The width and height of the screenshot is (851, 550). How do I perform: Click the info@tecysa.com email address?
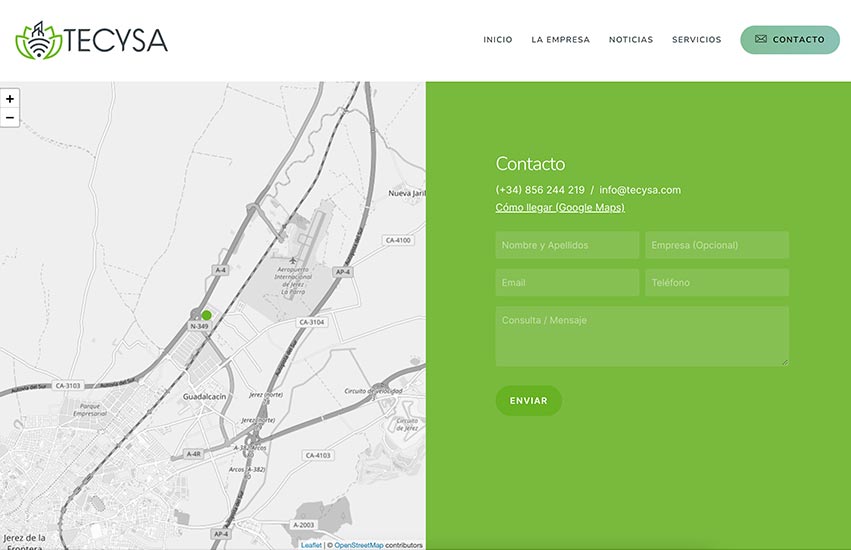click(x=640, y=190)
